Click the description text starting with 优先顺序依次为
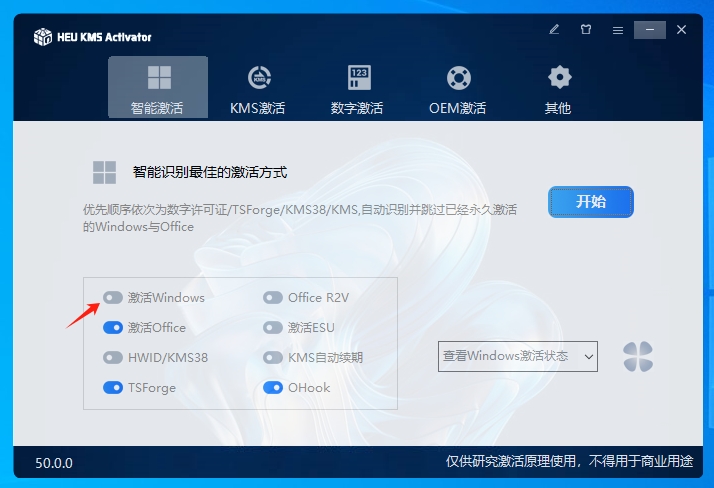Viewport: 714px width, 488px height. coord(300,218)
